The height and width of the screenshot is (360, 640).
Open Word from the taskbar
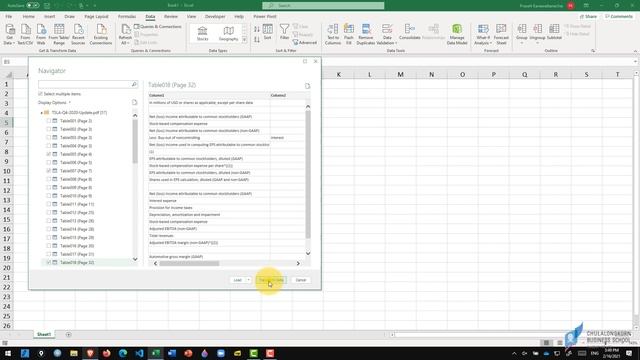(x=172, y=353)
